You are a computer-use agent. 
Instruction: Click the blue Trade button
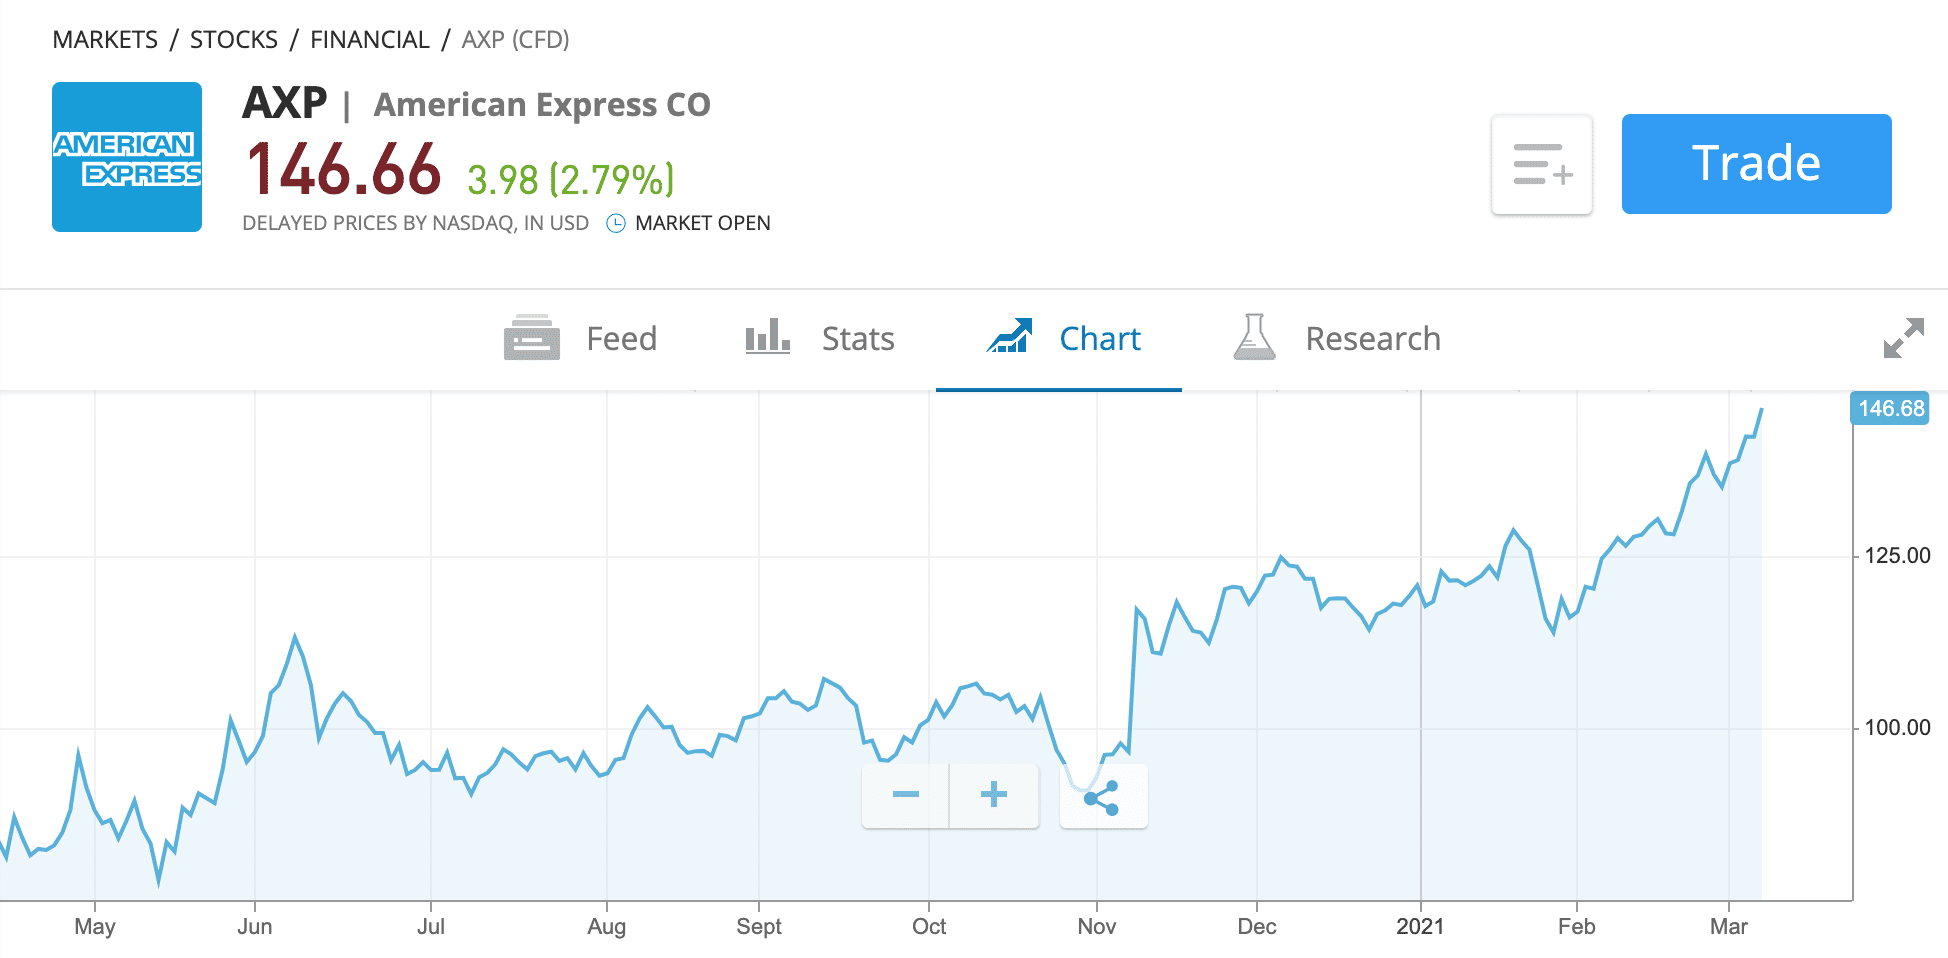click(x=1757, y=164)
